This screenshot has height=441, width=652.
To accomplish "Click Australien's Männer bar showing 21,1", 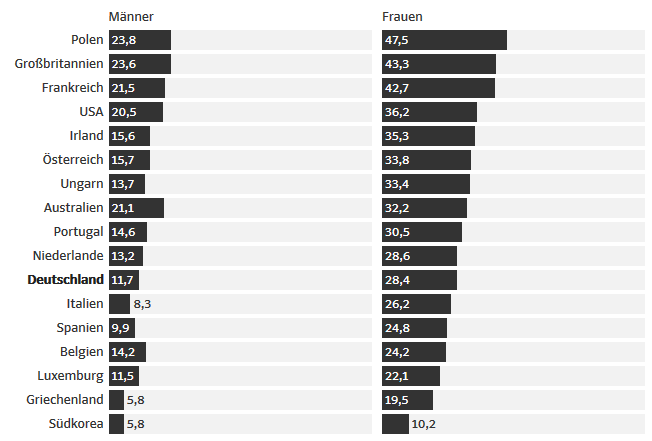I will tap(136, 208).
